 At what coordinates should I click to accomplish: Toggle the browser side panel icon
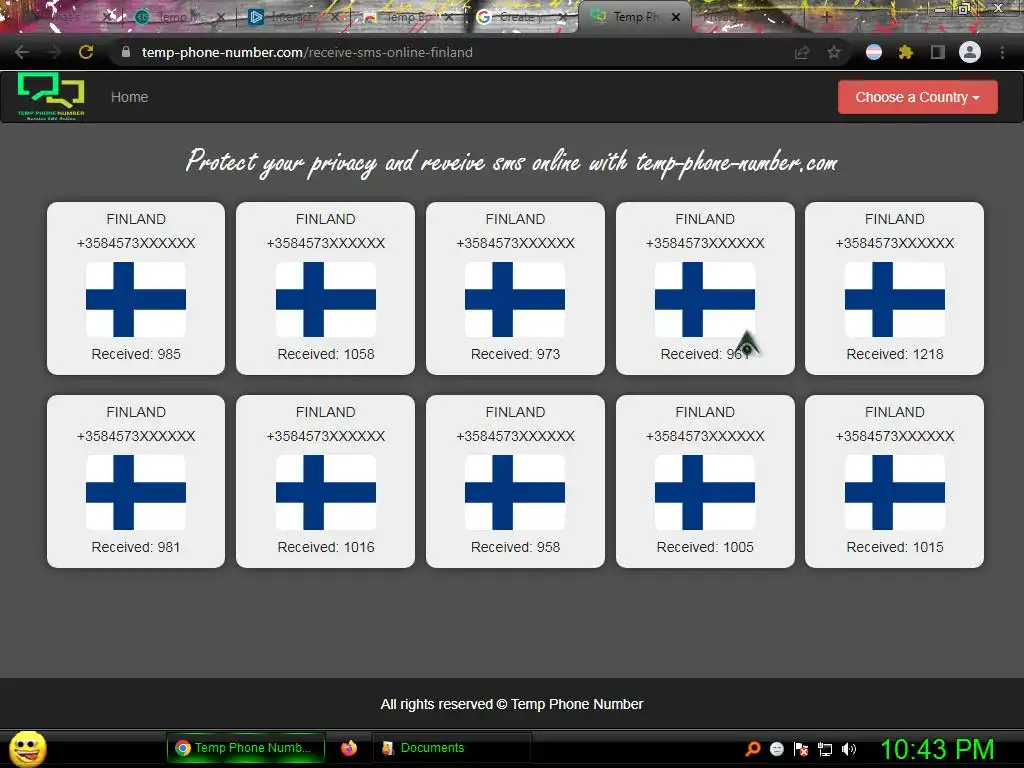pyautogui.click(x=938, y=53)
